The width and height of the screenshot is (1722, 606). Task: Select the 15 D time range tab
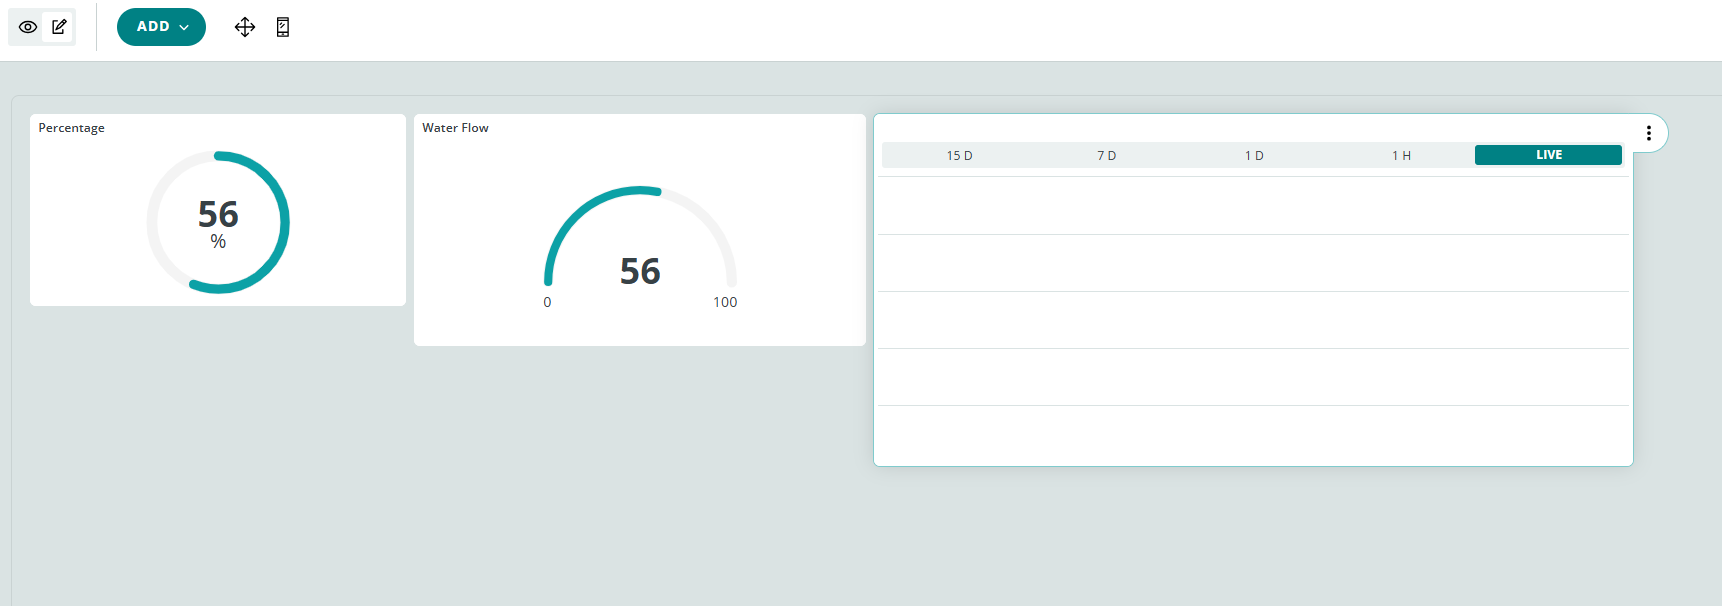click(x=959, y=155)
